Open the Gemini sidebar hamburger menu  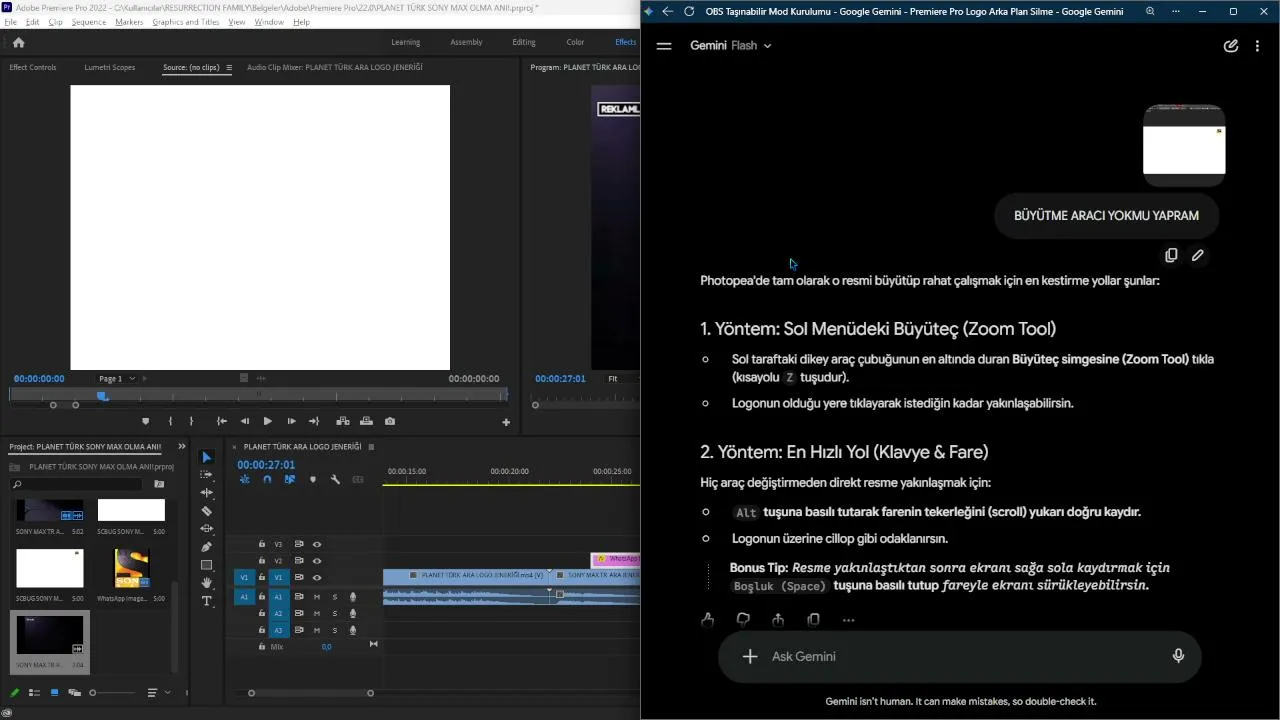(664, 45)
